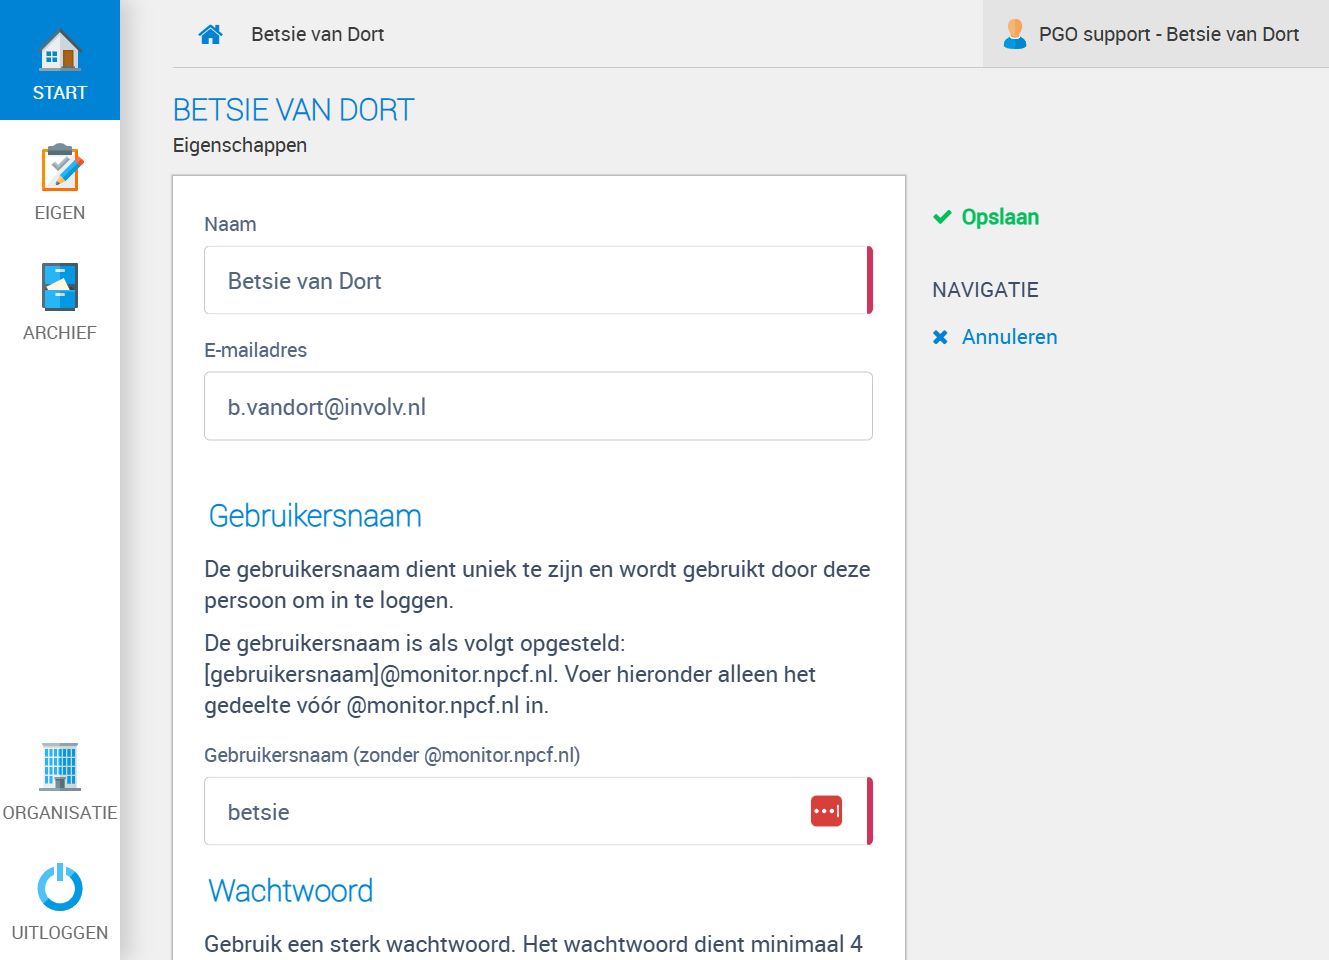Click the UITLOGGEN power icon
Viewport: 1329px width, 960px height.
(60, 887)
